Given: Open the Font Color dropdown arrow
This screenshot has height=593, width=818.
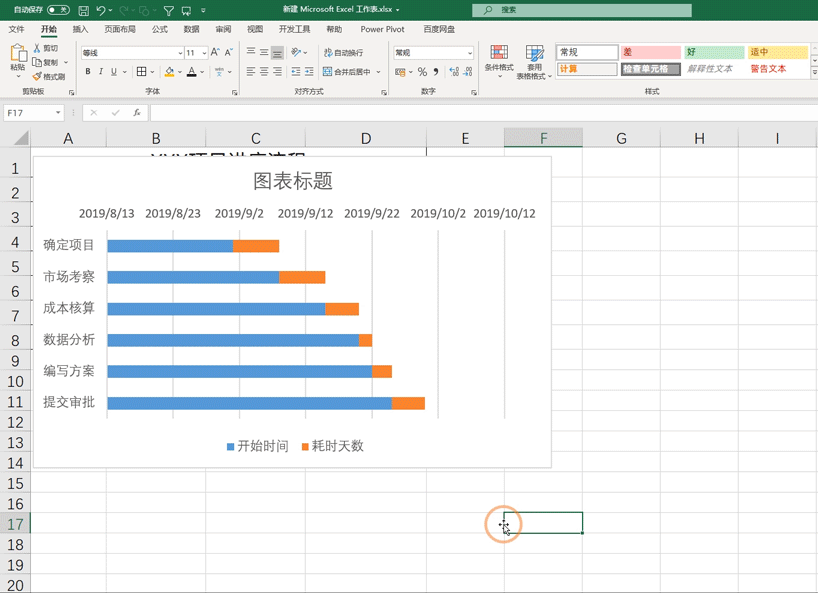Looking at the screenshot, I should coord(202,72).
